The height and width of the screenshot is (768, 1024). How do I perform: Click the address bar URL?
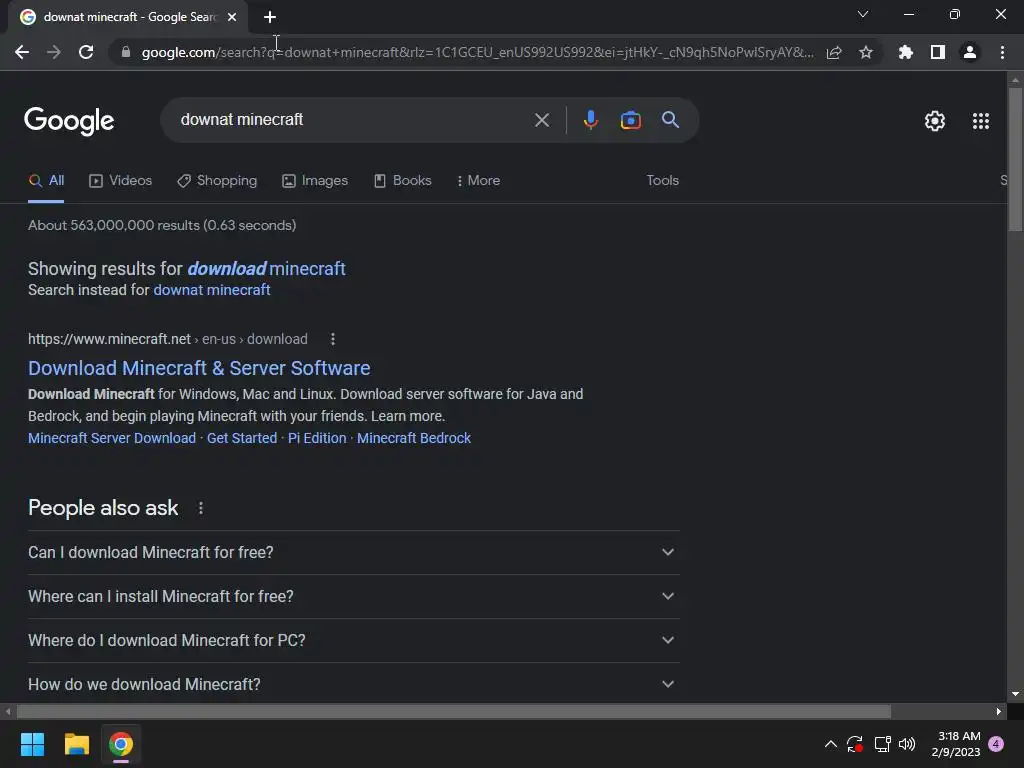coord(477,52)
